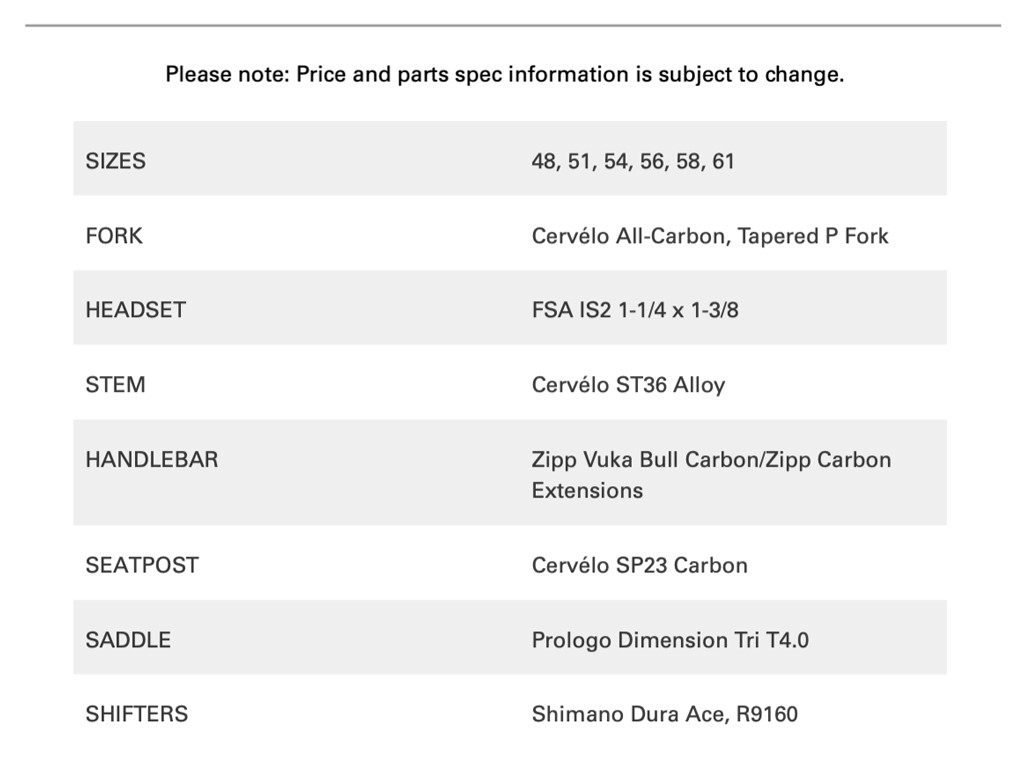Click the sizes value 48, 51, 54, 56, 58, 61
Screen dimensions: 1024x768
632,161
